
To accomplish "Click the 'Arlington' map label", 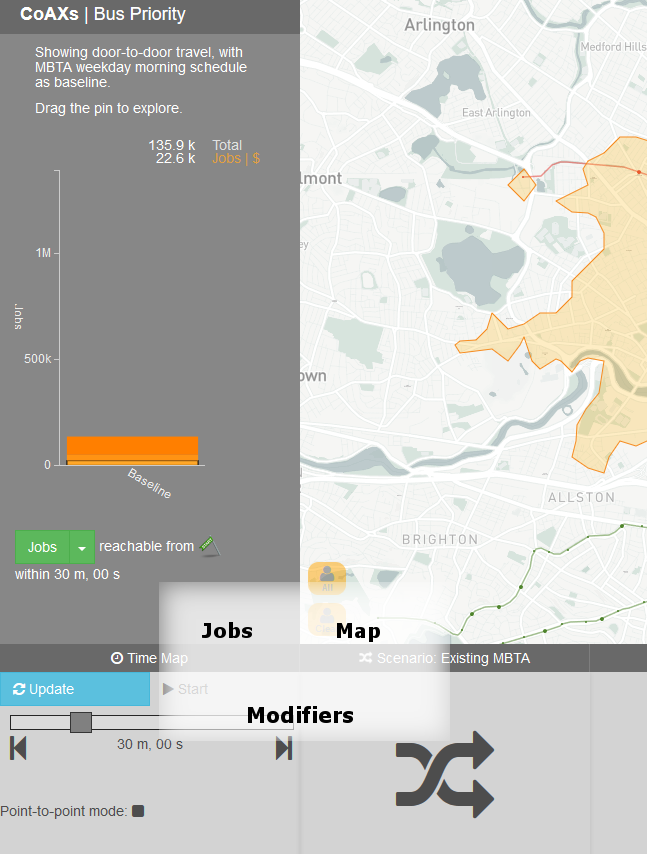I will coord(440,25).
